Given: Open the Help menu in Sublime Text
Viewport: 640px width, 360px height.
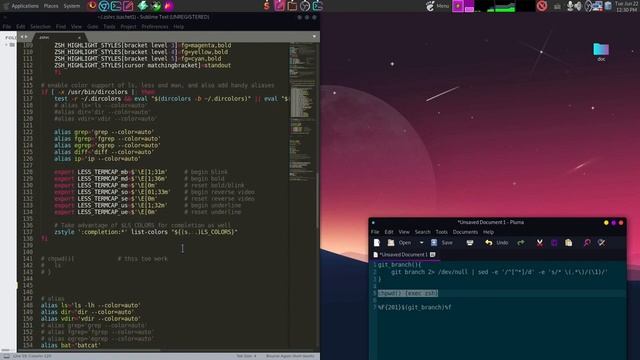Looking at the screenshot, I should coord(179,27).
